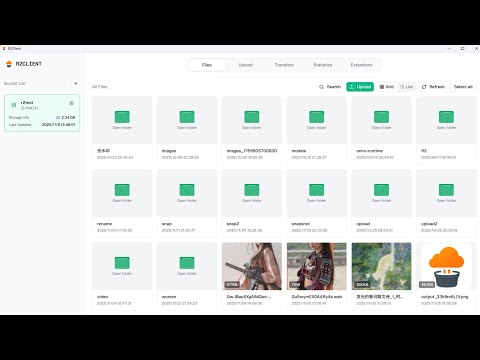480x360 pixels.
Task: Open the rename folder icon
Action: click(x=122, y=190)
